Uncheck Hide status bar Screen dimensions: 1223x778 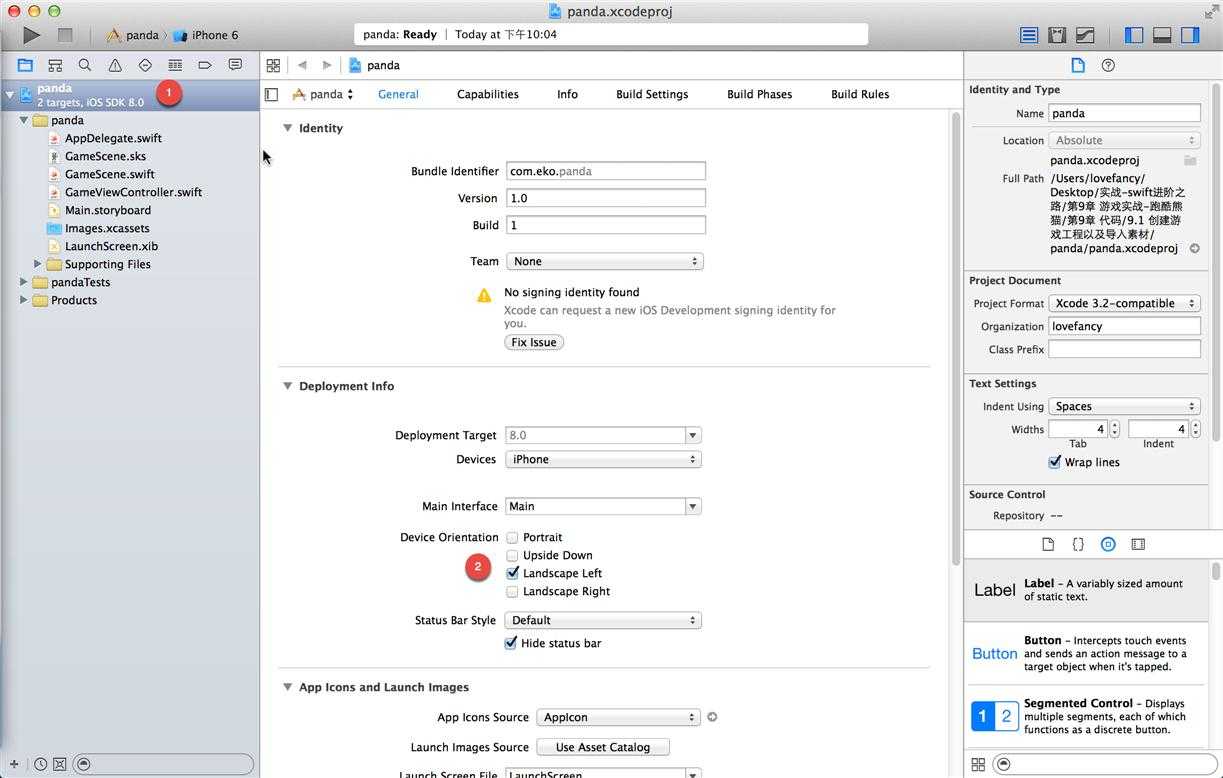(x=511, y=643)
